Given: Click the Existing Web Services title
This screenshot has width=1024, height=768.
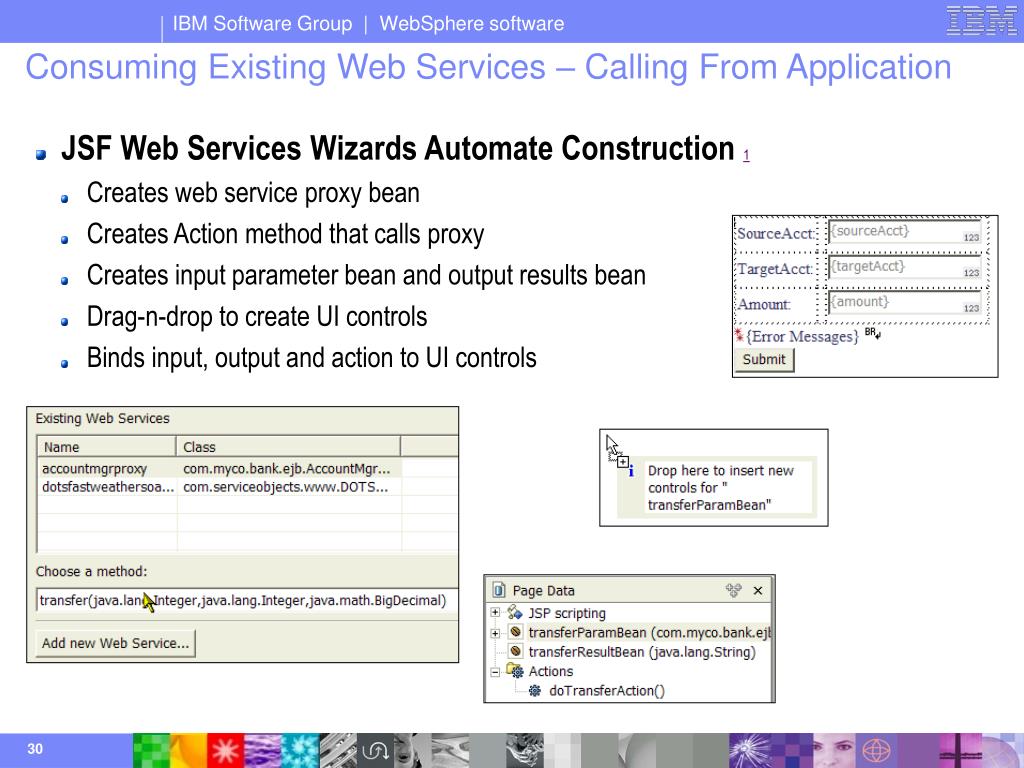Looking at the screenshot, I should click(103, 419).
